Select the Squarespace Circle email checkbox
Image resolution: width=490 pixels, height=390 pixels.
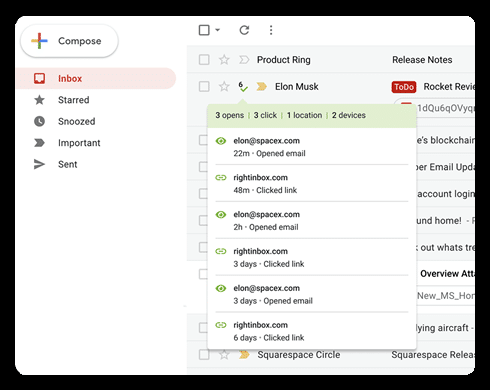204,355
